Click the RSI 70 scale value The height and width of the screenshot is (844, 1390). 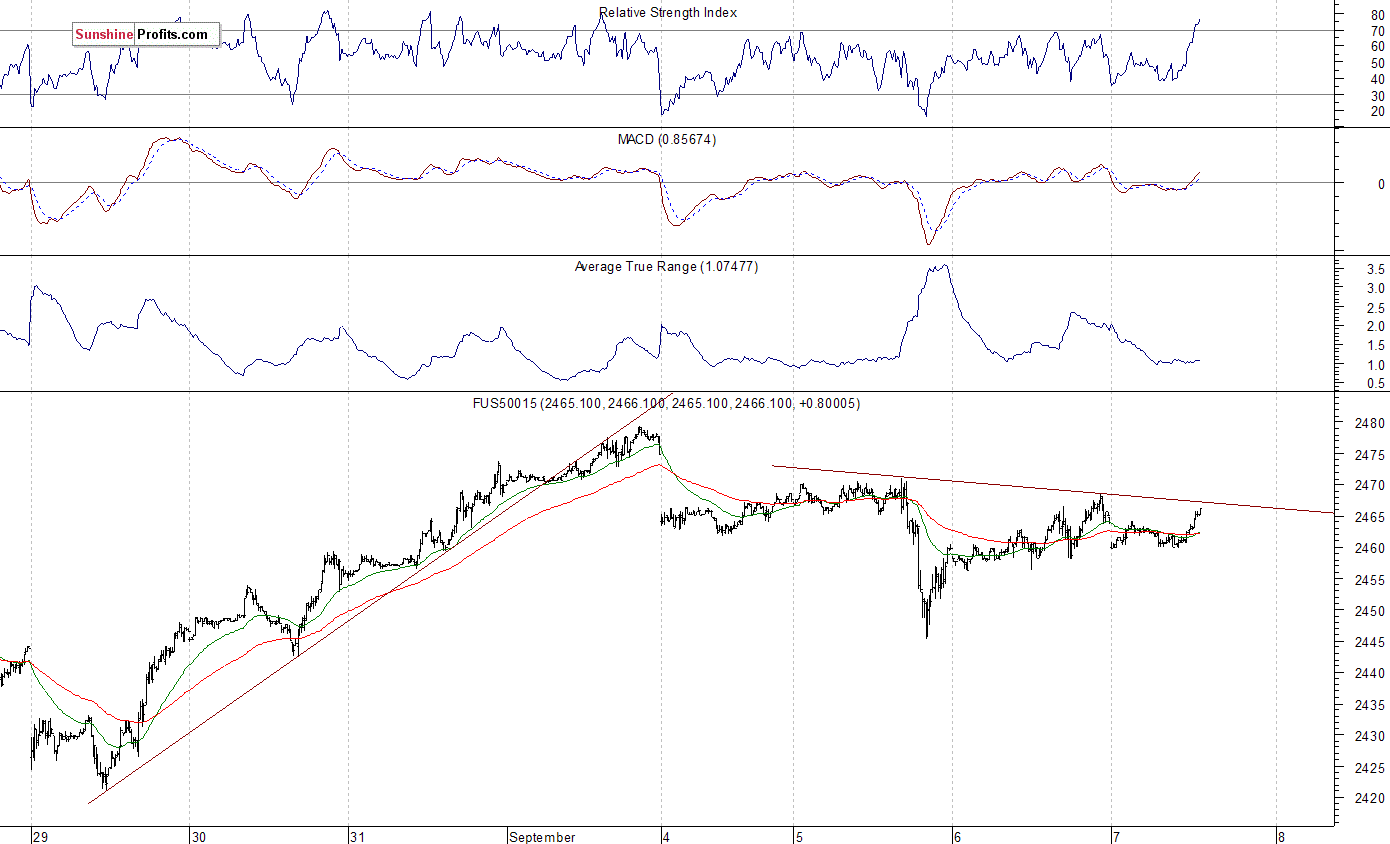click(1378, 31)
